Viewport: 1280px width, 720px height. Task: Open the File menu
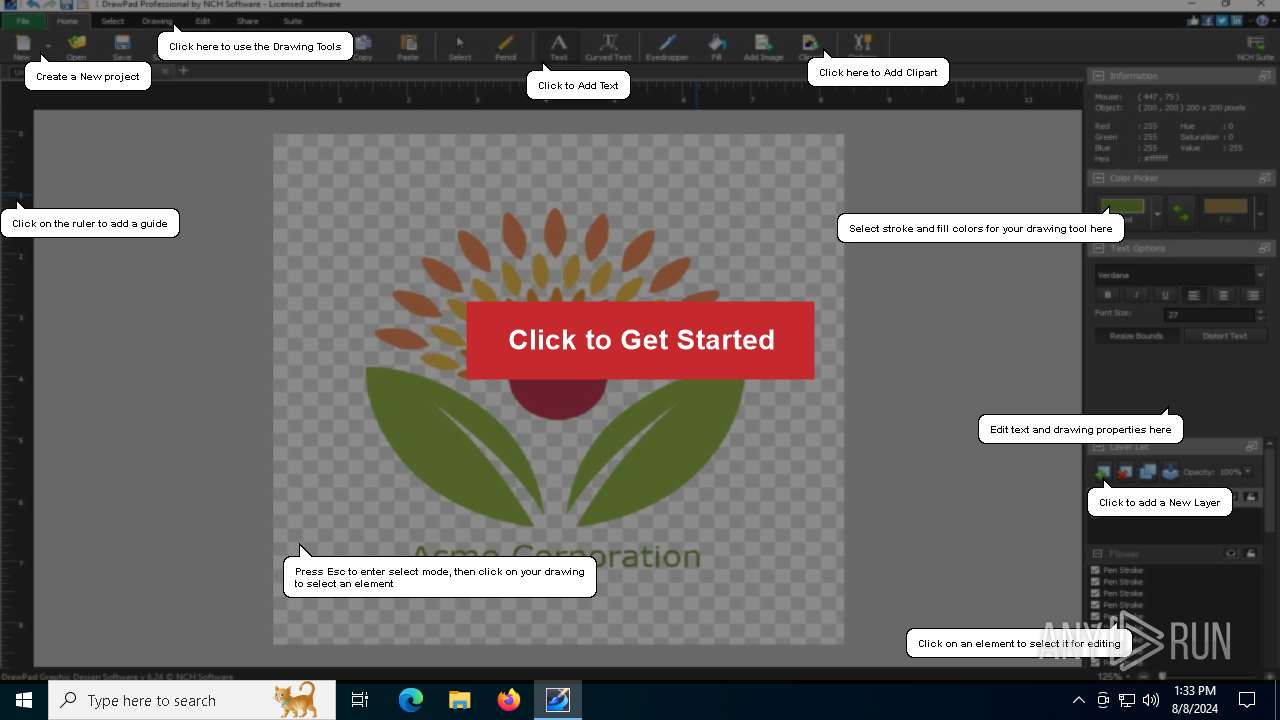point(22,21)
